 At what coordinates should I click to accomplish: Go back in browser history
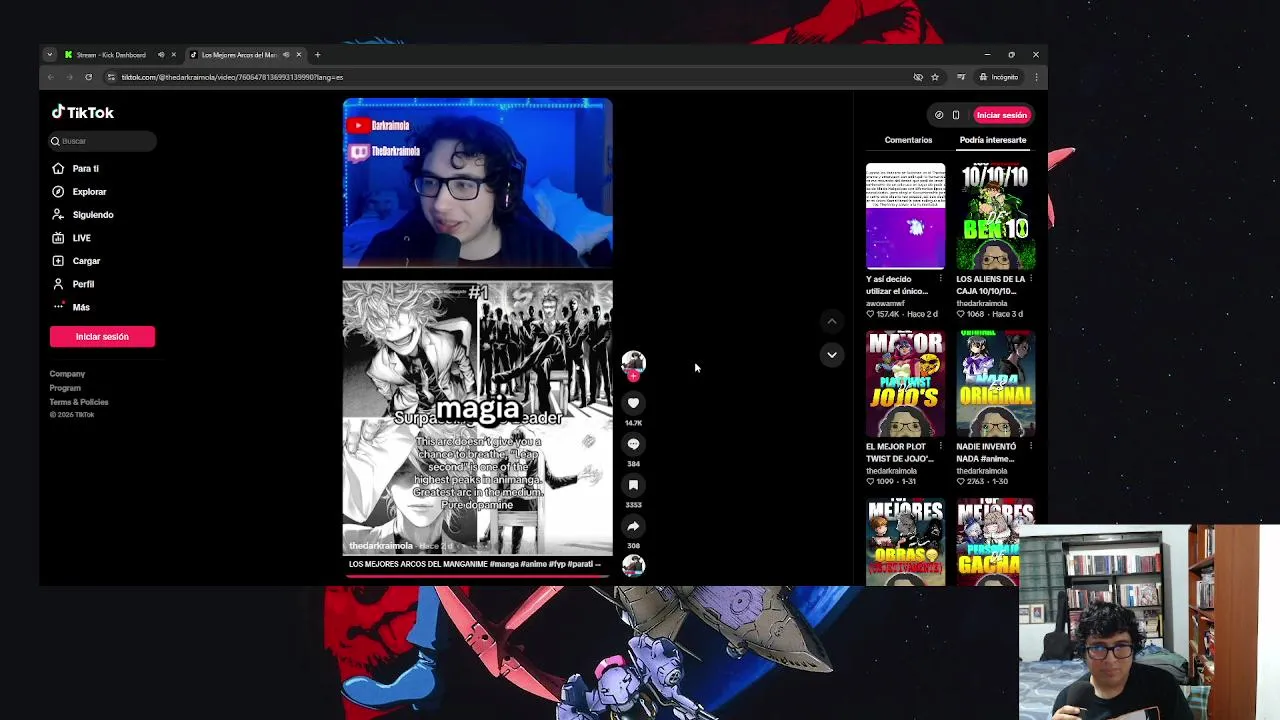50,77
